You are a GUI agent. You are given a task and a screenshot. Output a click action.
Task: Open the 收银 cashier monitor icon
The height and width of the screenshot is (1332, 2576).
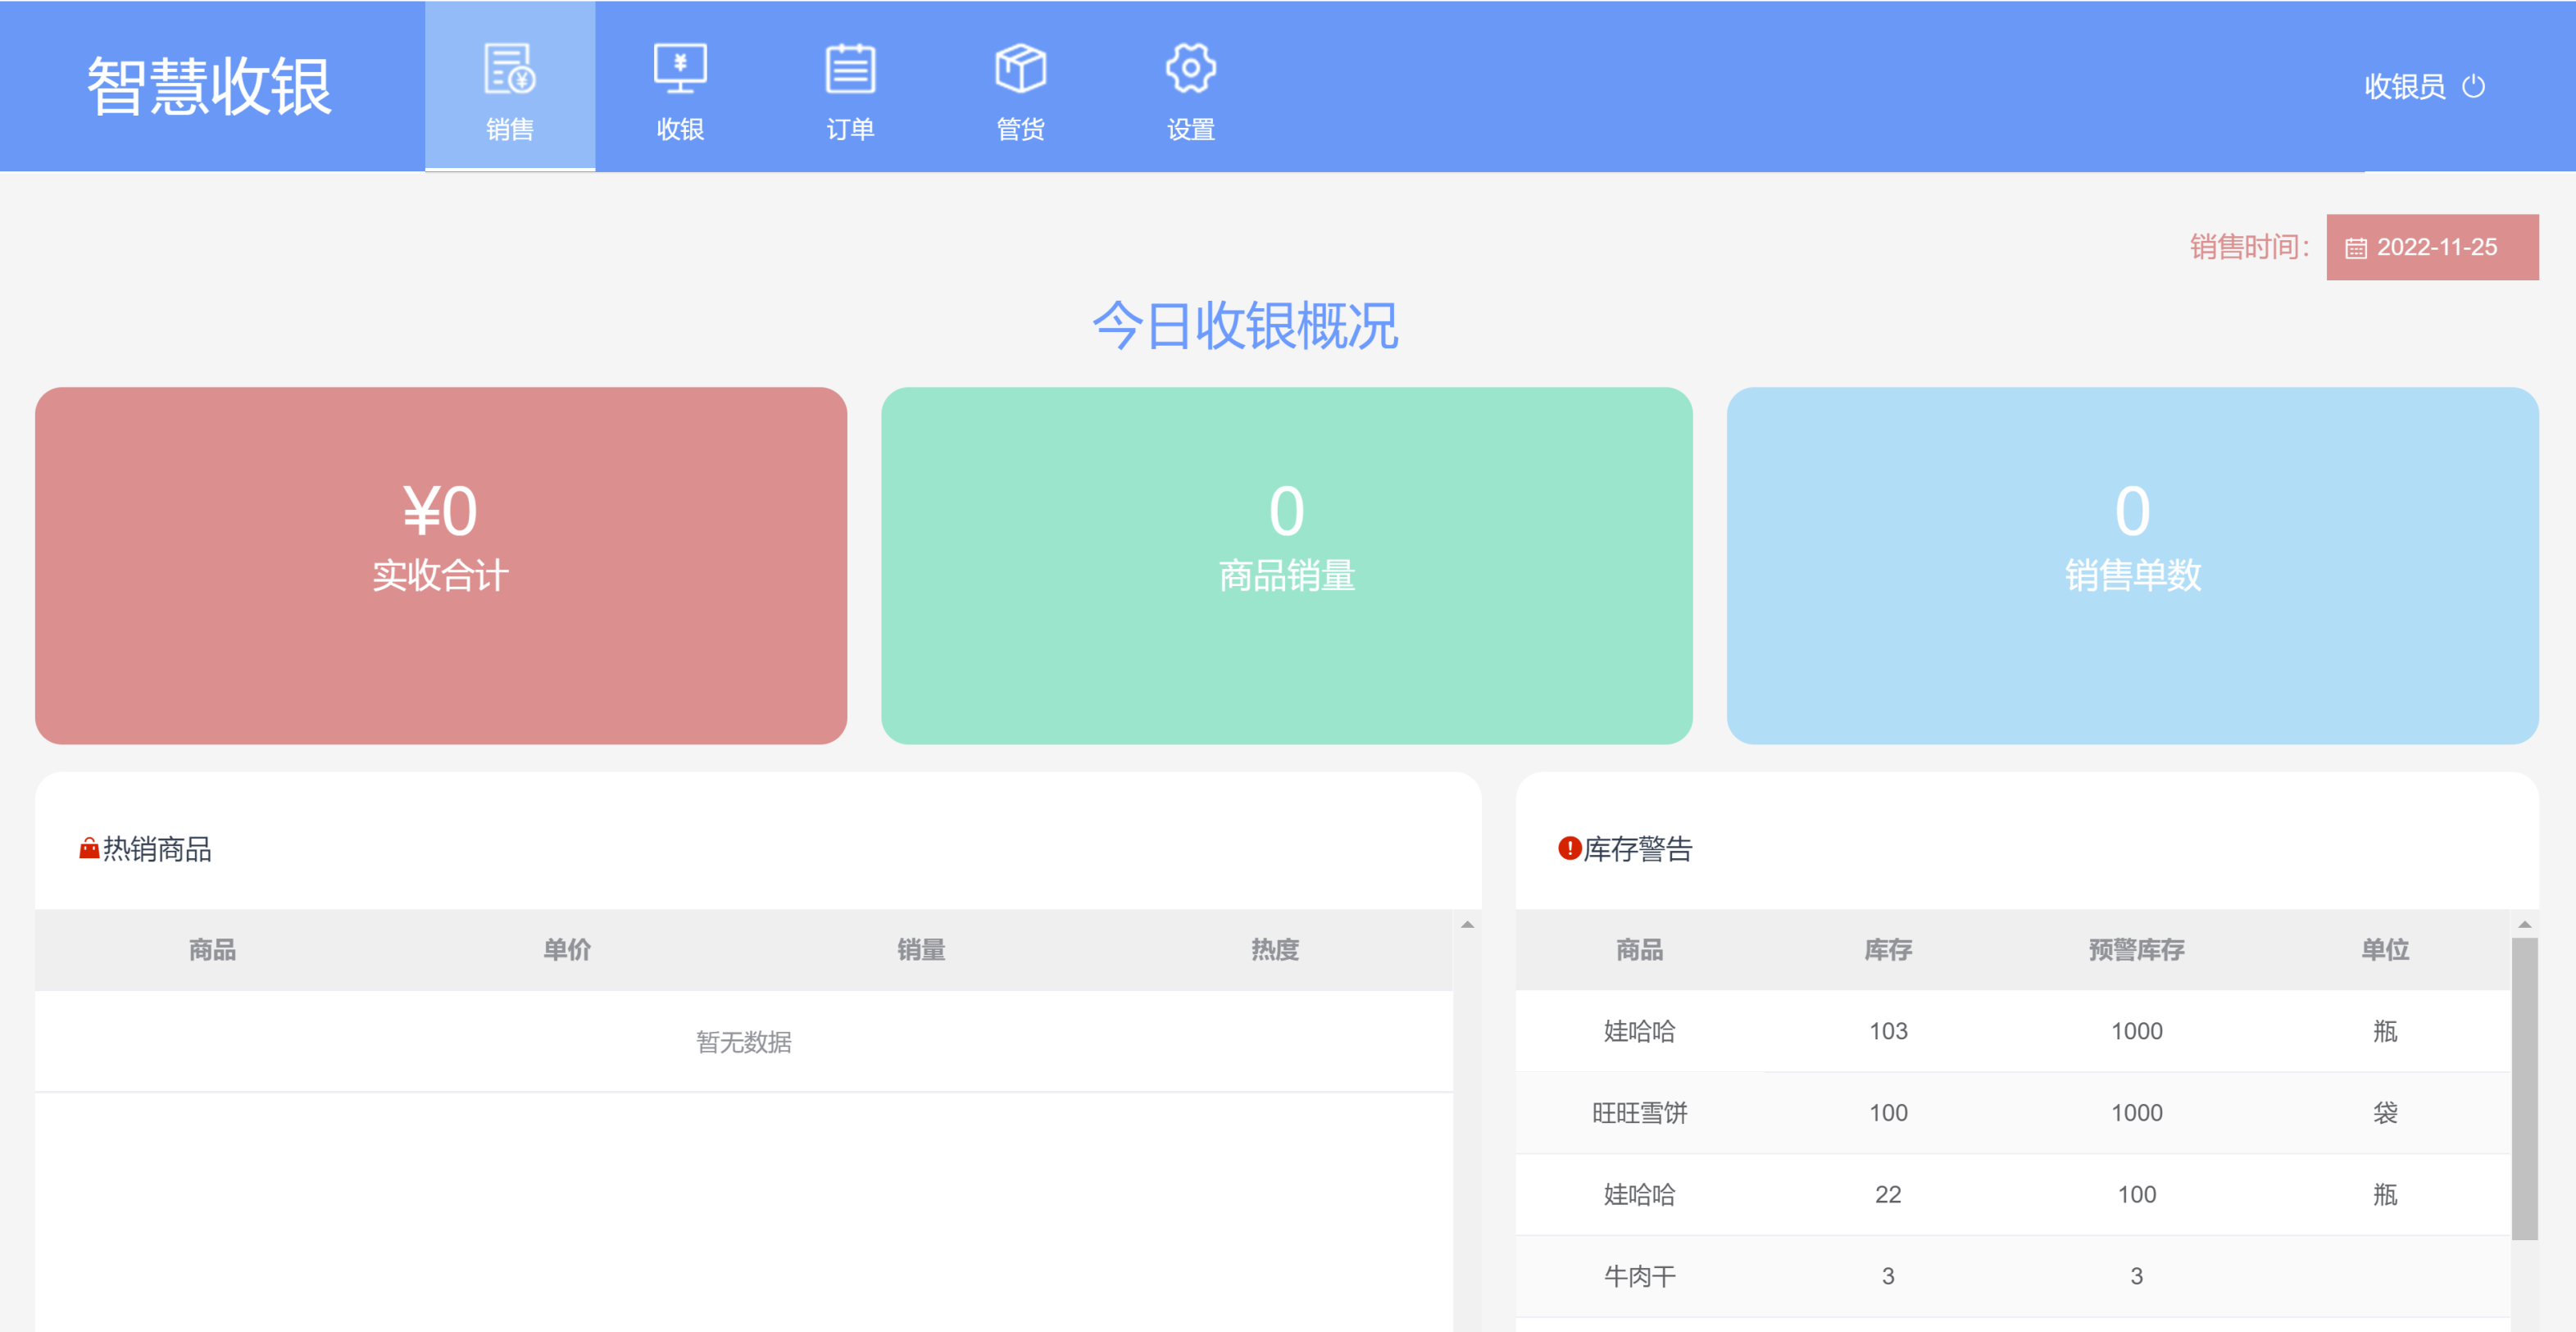pyautogui.click(x=680, y=68)
